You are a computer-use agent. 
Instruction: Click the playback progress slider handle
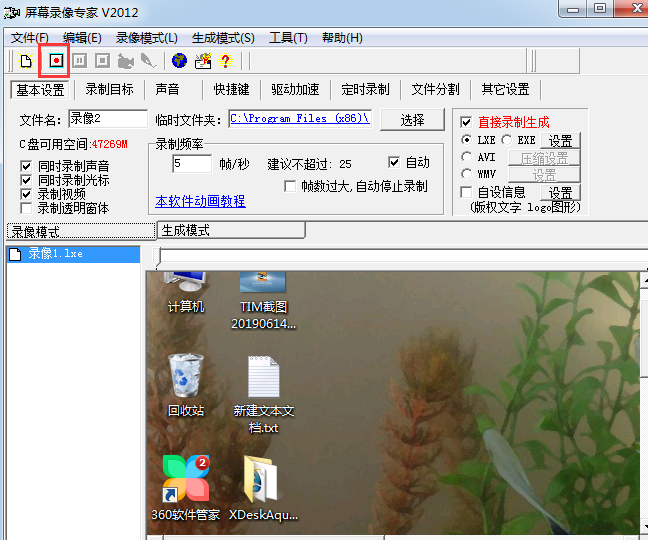(x=157, y=256)
